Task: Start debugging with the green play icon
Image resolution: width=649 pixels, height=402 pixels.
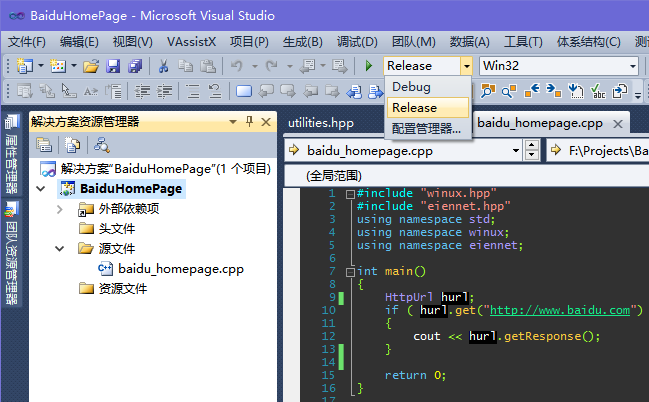Action: click(x=368, y=66)
